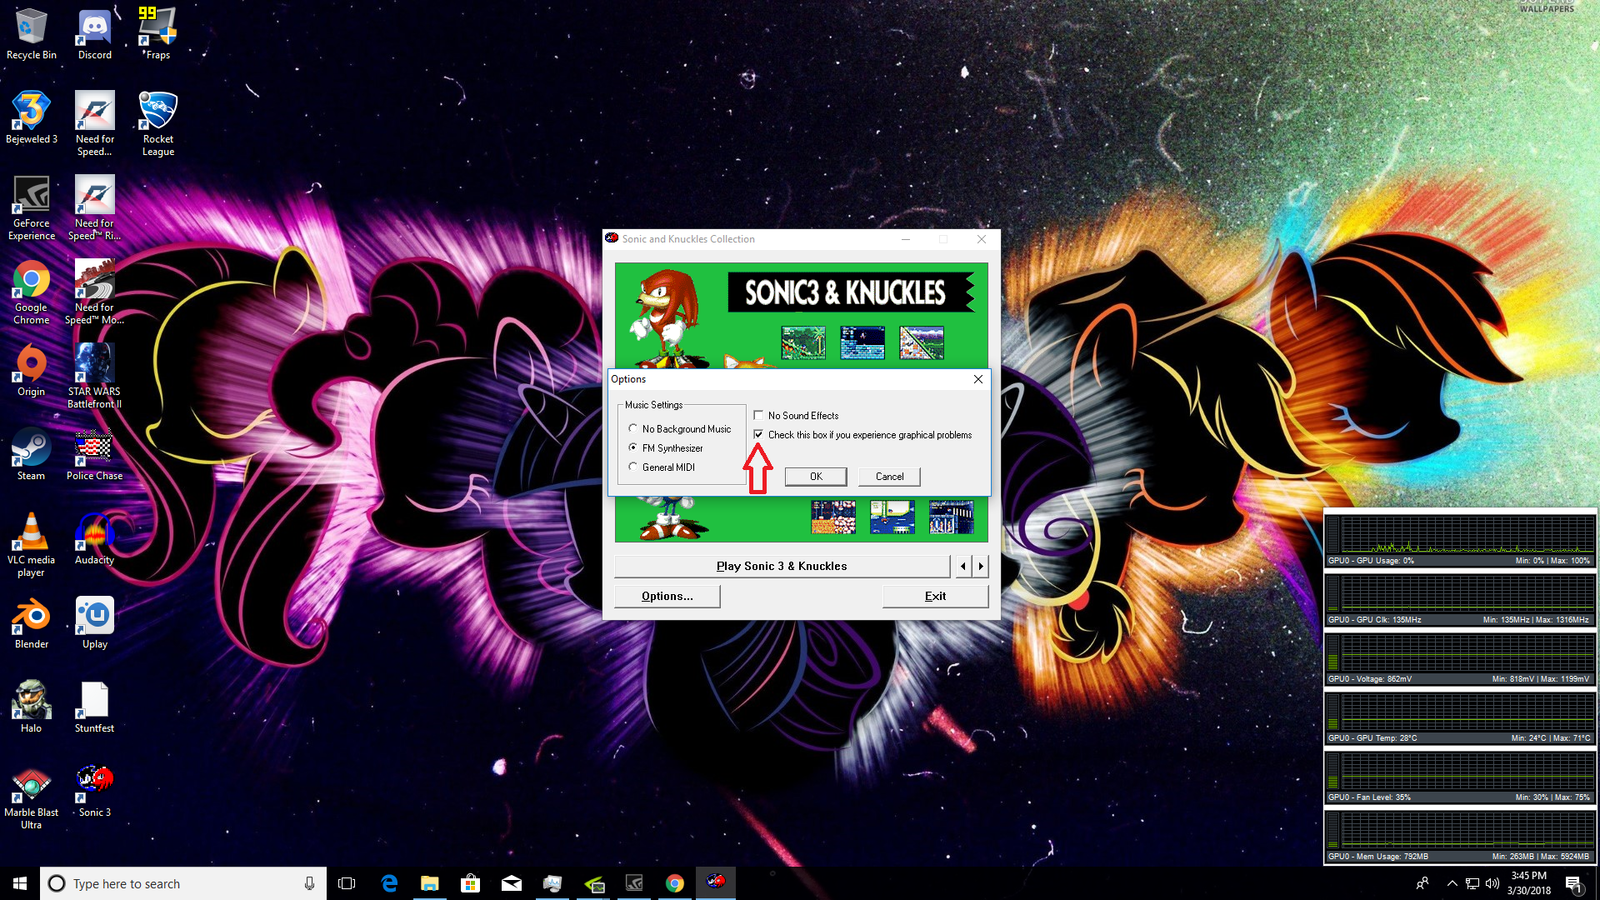Select the Bejeweled 3 desktop icon

pyautogui.click(x=31, y=118)
